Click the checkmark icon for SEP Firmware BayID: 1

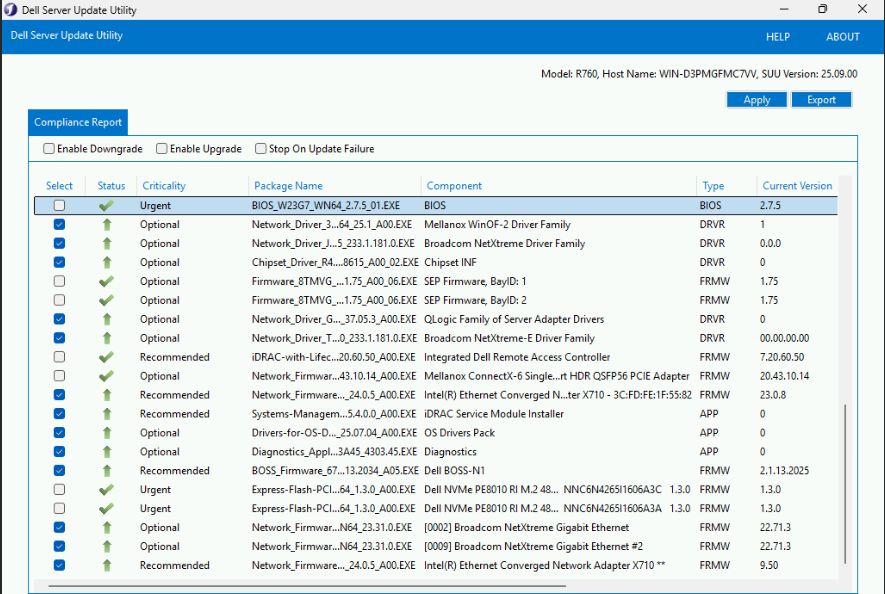click(106, 281)
